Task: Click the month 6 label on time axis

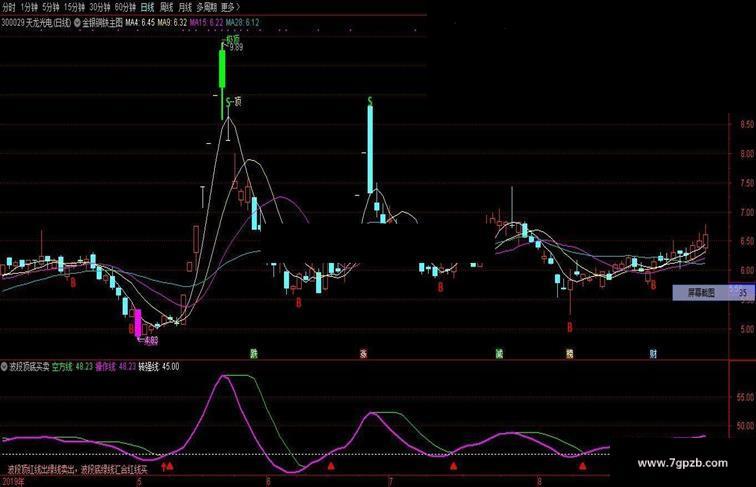Action: 268,482
